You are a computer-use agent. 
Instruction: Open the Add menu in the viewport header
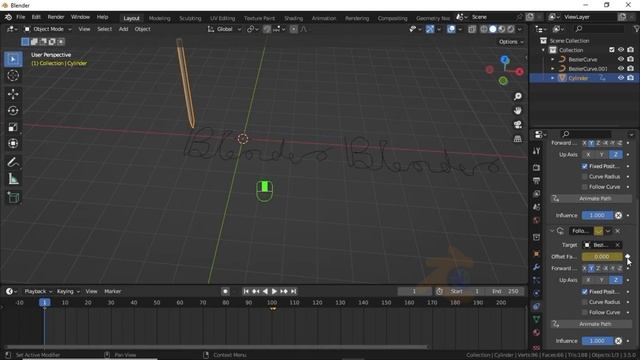(x=123, y=29)
